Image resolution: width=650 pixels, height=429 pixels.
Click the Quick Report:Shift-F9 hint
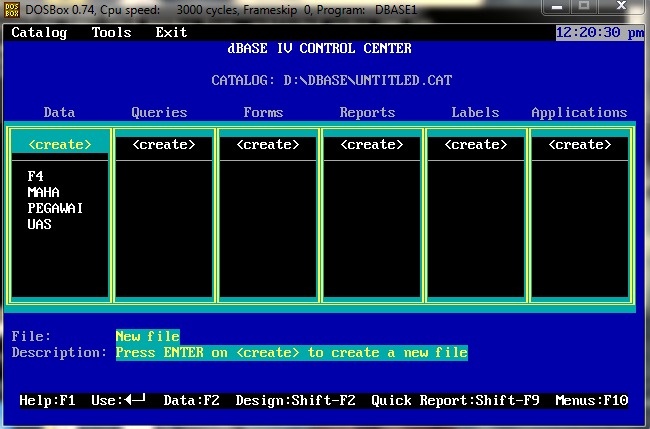(455, 400)
